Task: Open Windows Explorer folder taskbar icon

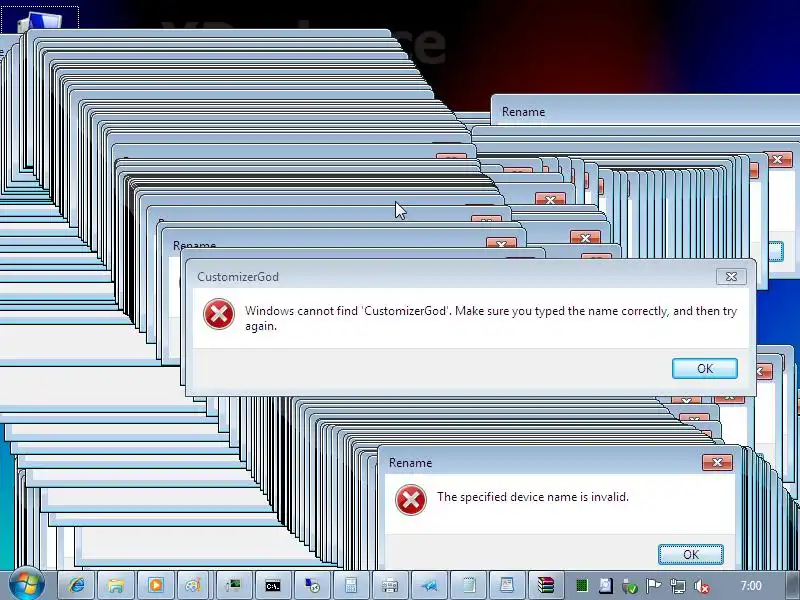Action: [x=116, y=585]
